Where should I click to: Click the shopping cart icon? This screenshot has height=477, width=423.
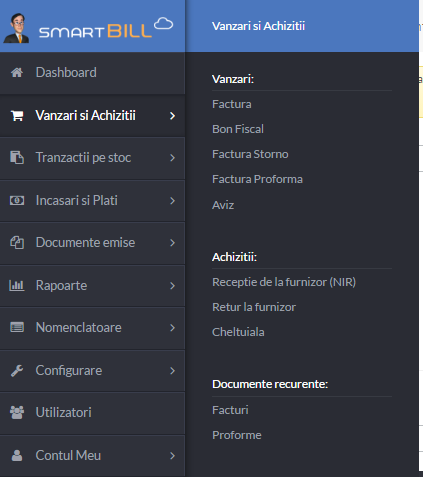(x=17, y=116)
